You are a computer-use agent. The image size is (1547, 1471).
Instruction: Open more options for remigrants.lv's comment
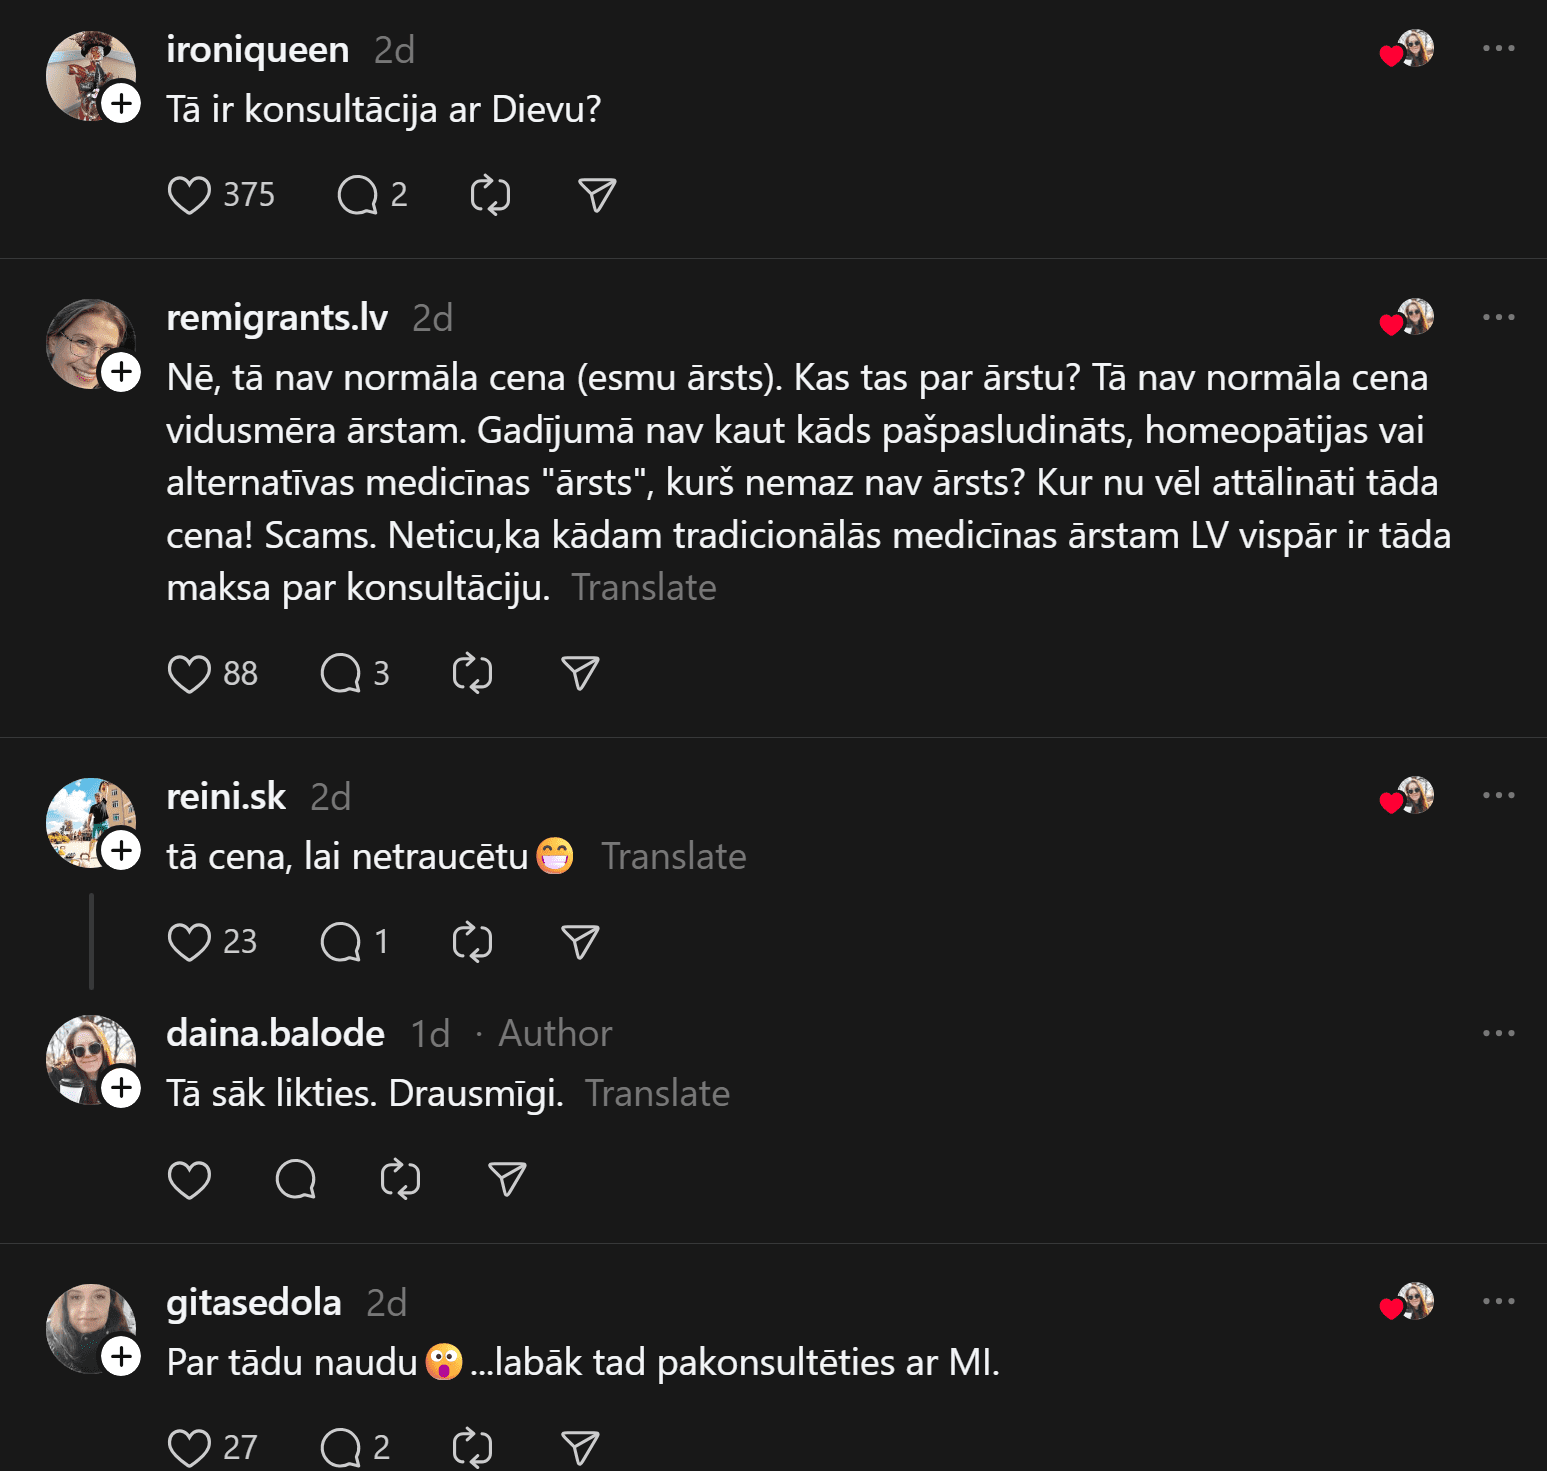[1498, 317]
